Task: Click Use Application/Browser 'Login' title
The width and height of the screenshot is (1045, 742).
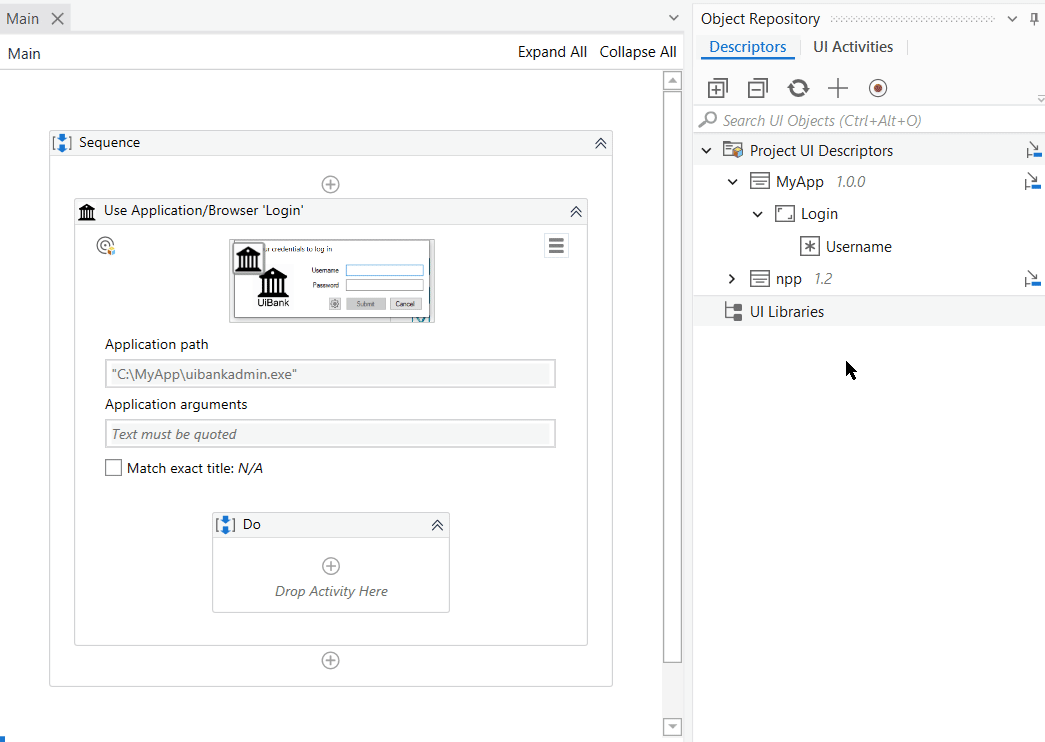Action: click(204, 211)
